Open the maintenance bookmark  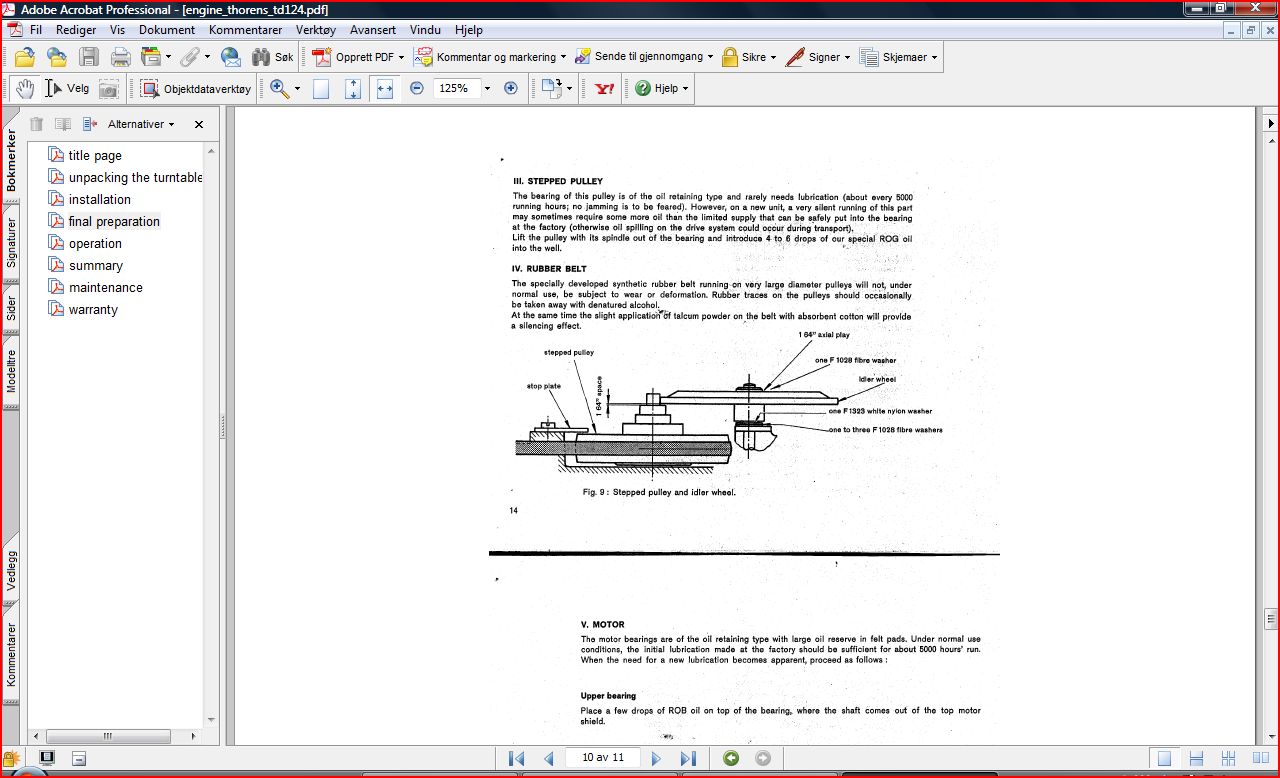pyautogui.click(x=105, y=287)
